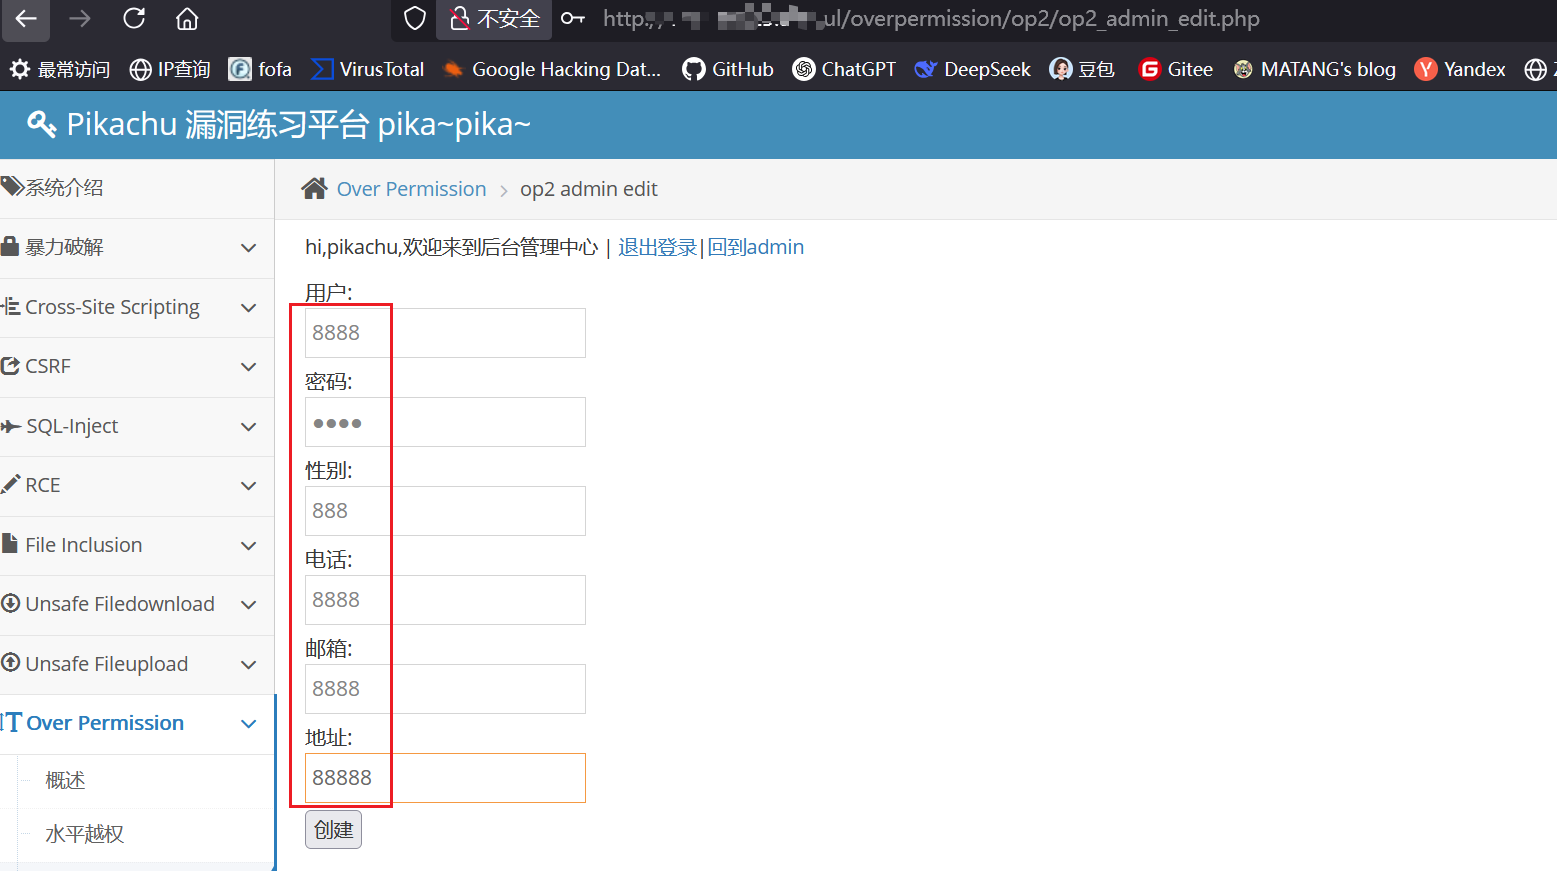
Task: Click the home icon in breadcrumb
Action: 315,189
